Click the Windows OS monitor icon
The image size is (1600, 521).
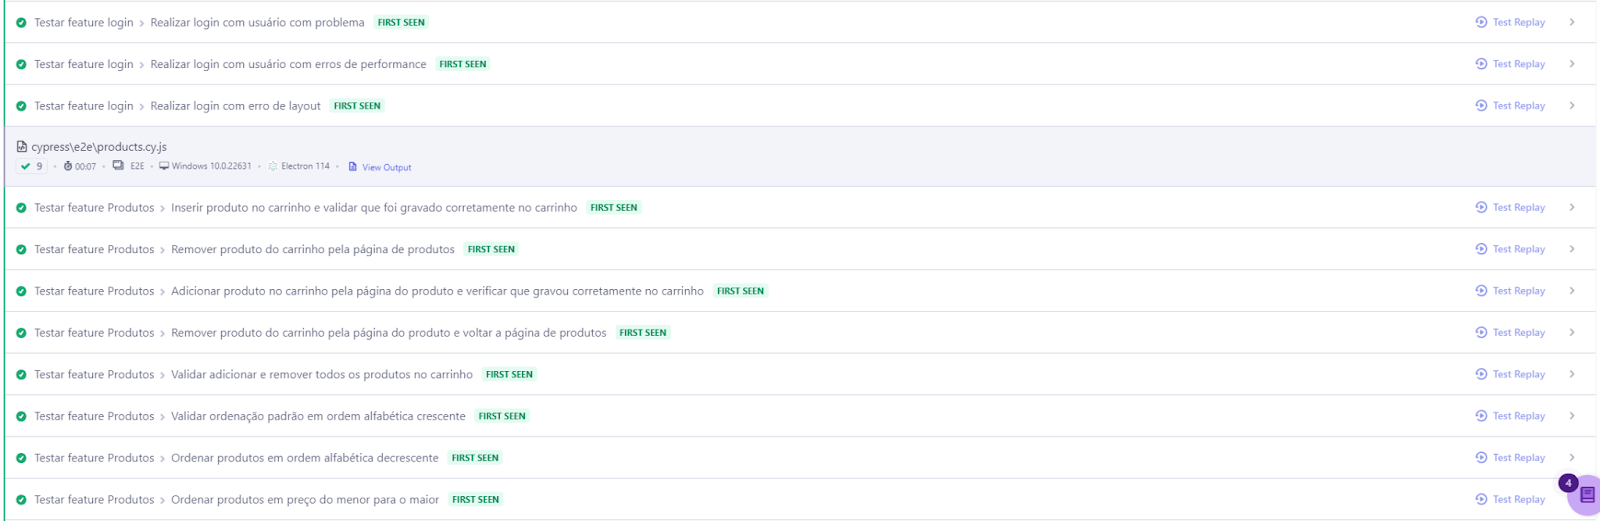164,166
